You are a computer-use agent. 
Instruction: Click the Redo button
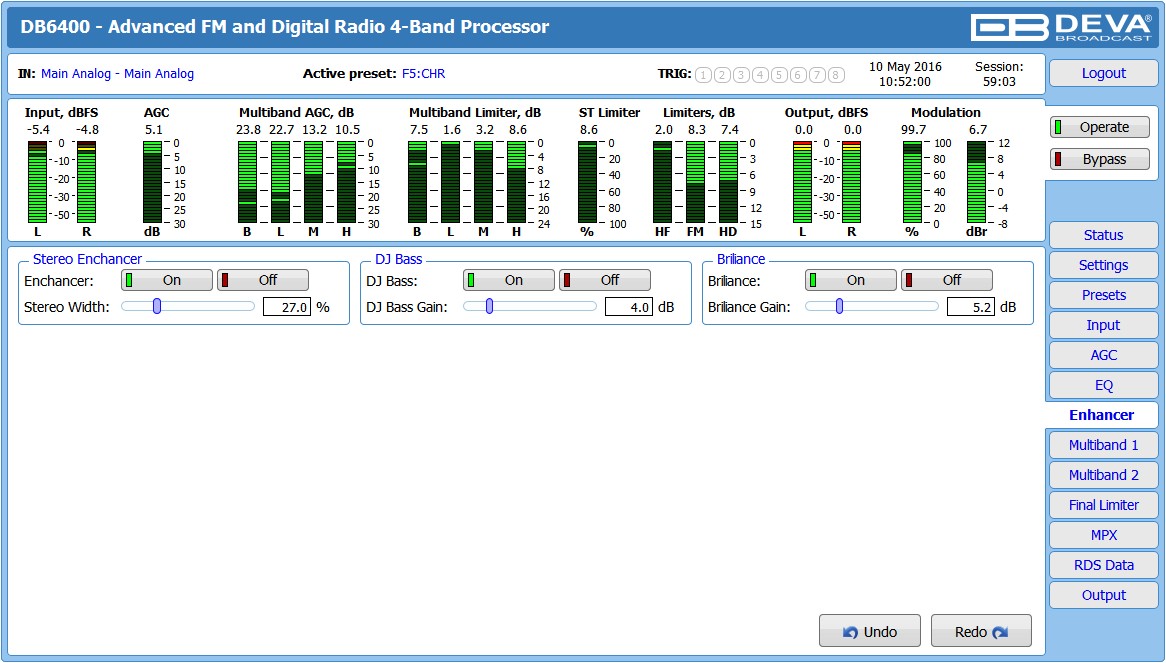tap(981, 631)
